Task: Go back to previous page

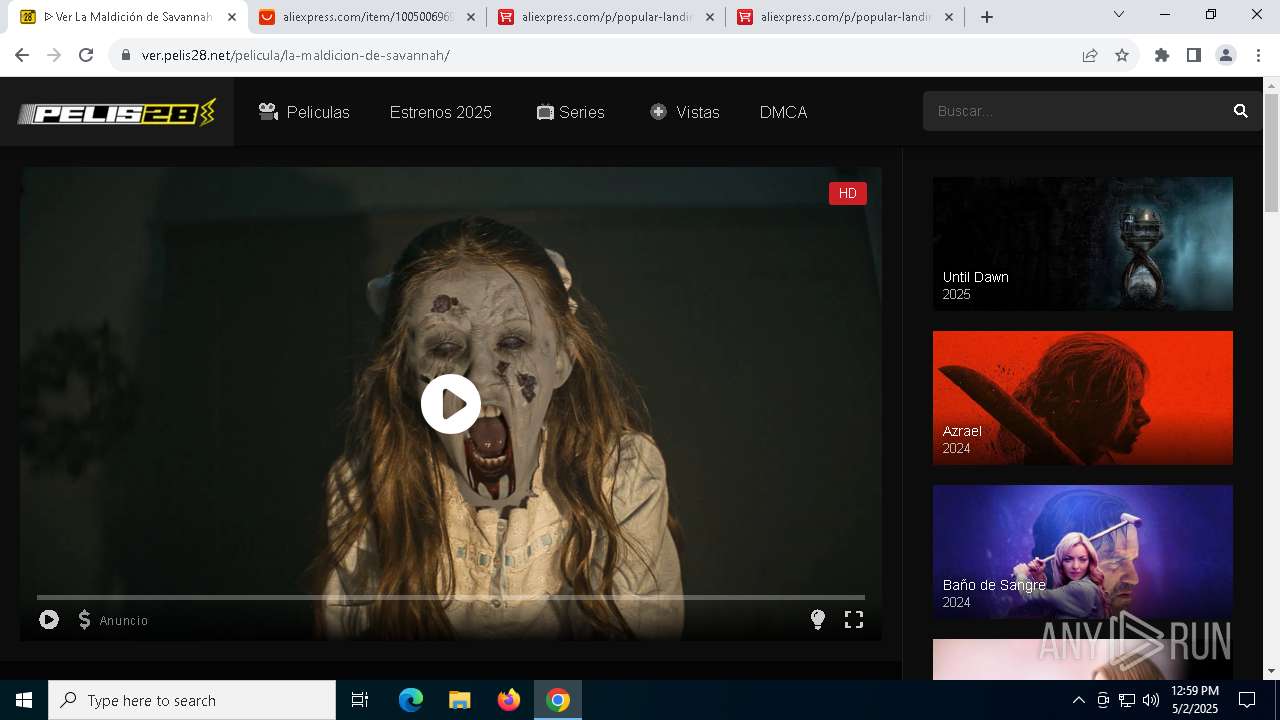Action: pyautogui.click(x=22, y=55)
